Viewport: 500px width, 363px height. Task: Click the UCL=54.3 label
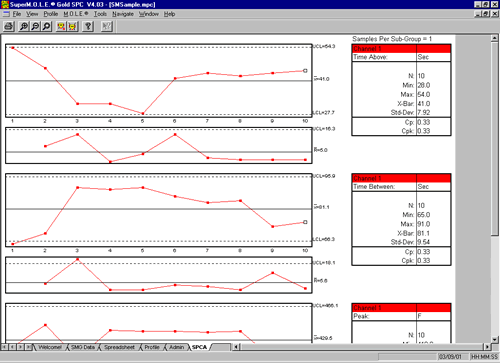point(324,46)
